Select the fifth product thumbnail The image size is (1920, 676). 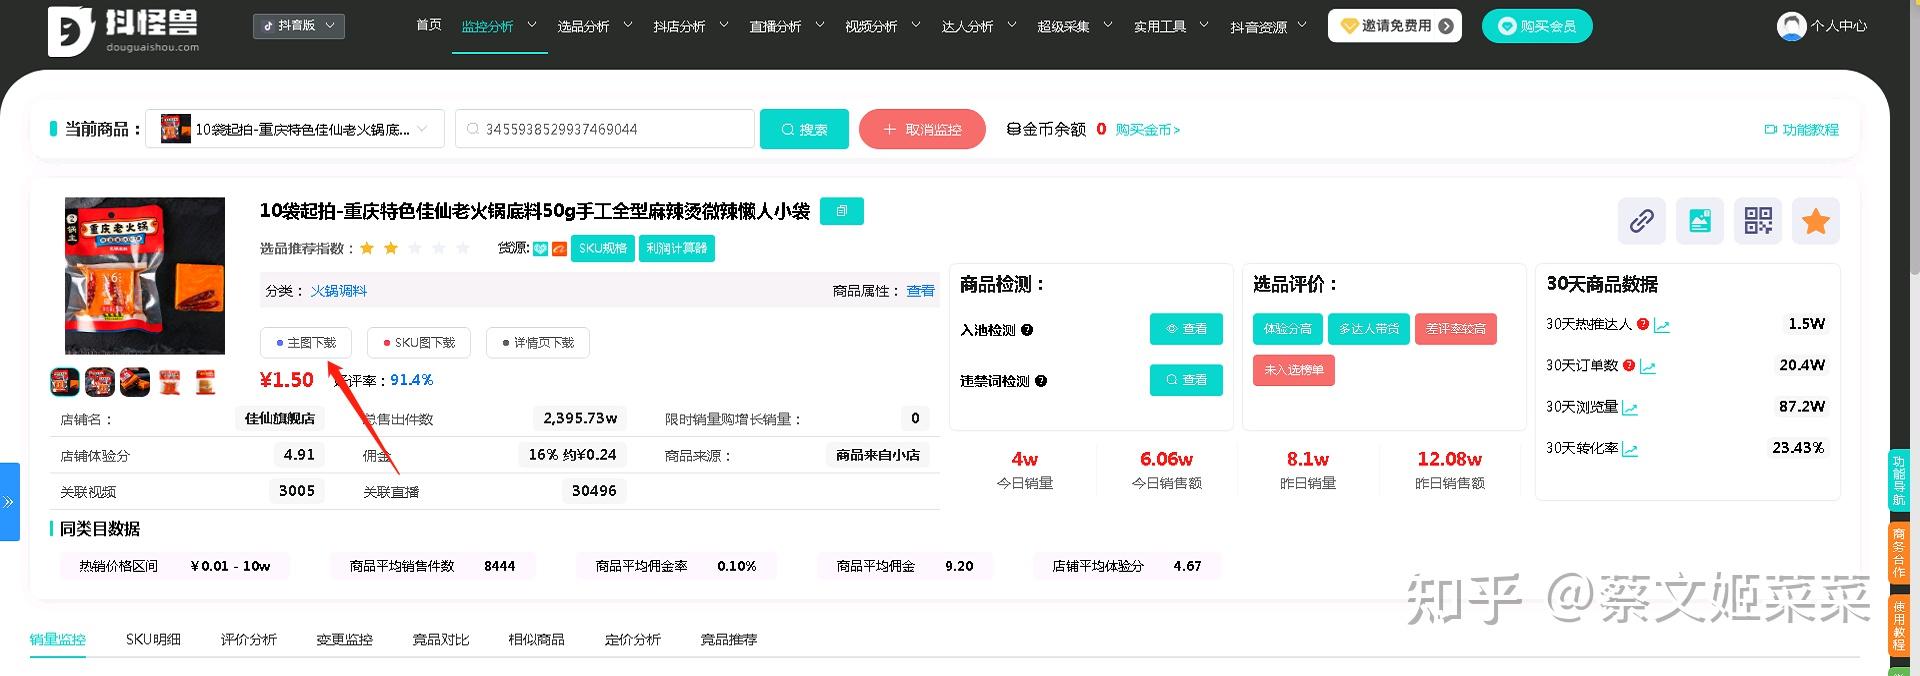click(x=205, y=382)
